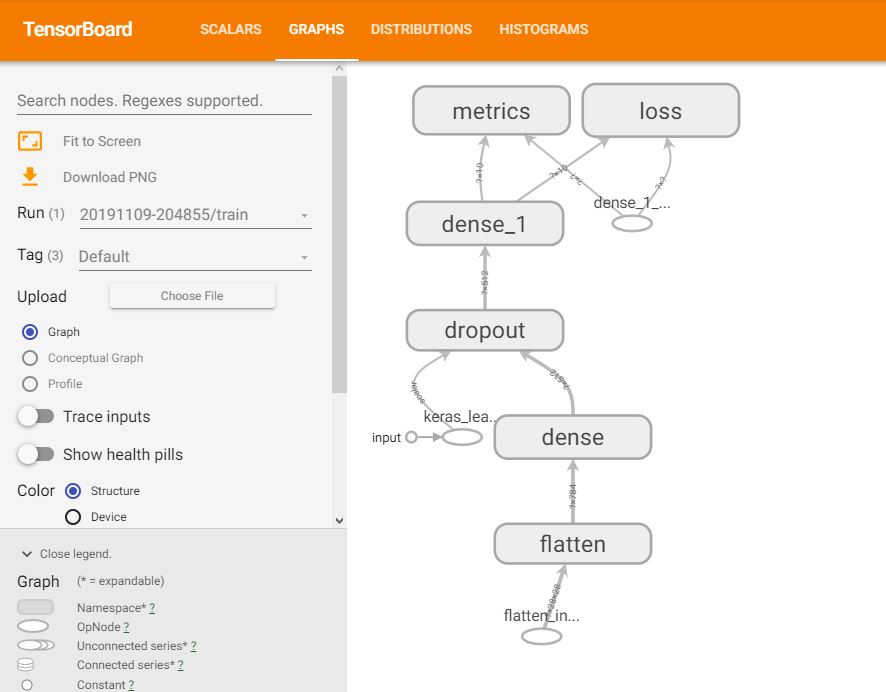Open the Constant help question mark
Viewport: 886px width, 692px height.
point(131,685)
